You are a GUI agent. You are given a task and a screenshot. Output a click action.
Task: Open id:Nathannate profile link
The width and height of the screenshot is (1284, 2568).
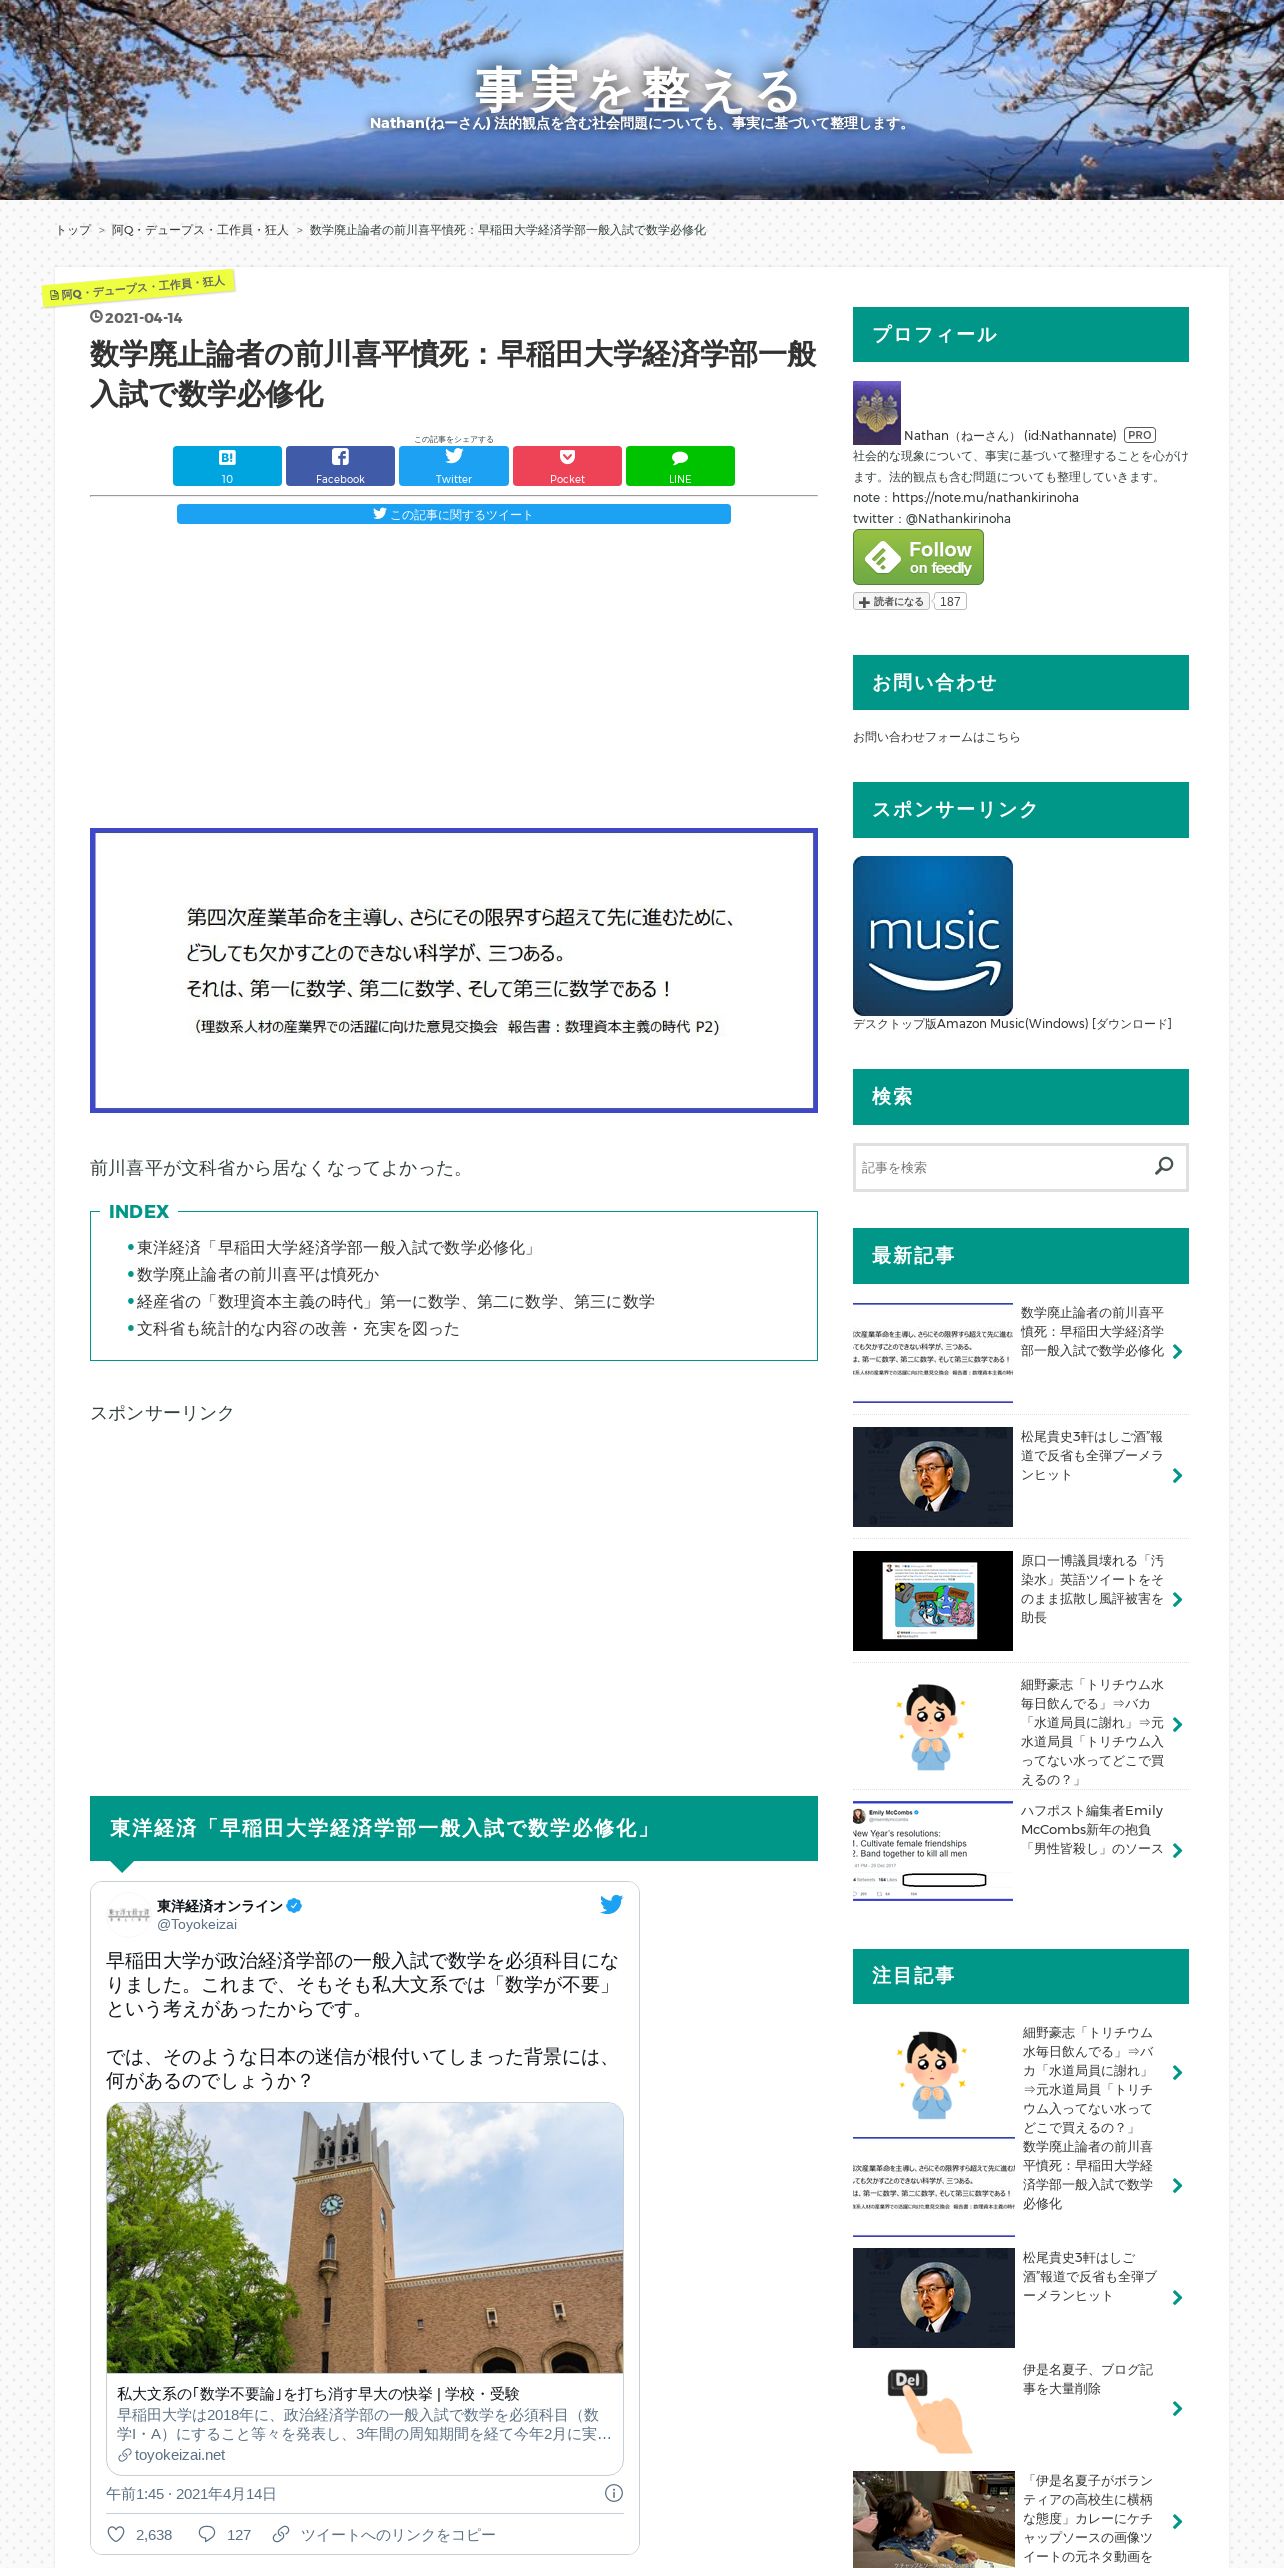pyautogui.click(x=1070, y=435)
